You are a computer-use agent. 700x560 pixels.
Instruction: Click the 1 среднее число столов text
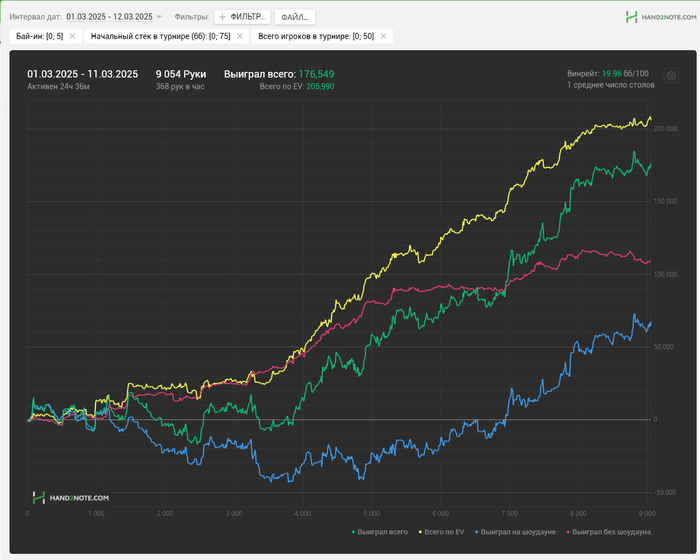click(x=611, y=85)
